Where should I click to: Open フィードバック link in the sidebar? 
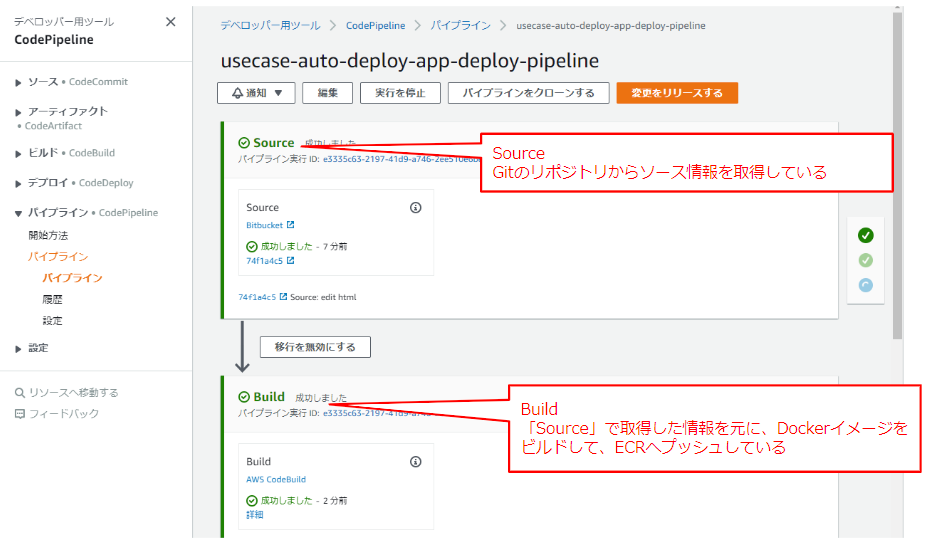point(64,414)
